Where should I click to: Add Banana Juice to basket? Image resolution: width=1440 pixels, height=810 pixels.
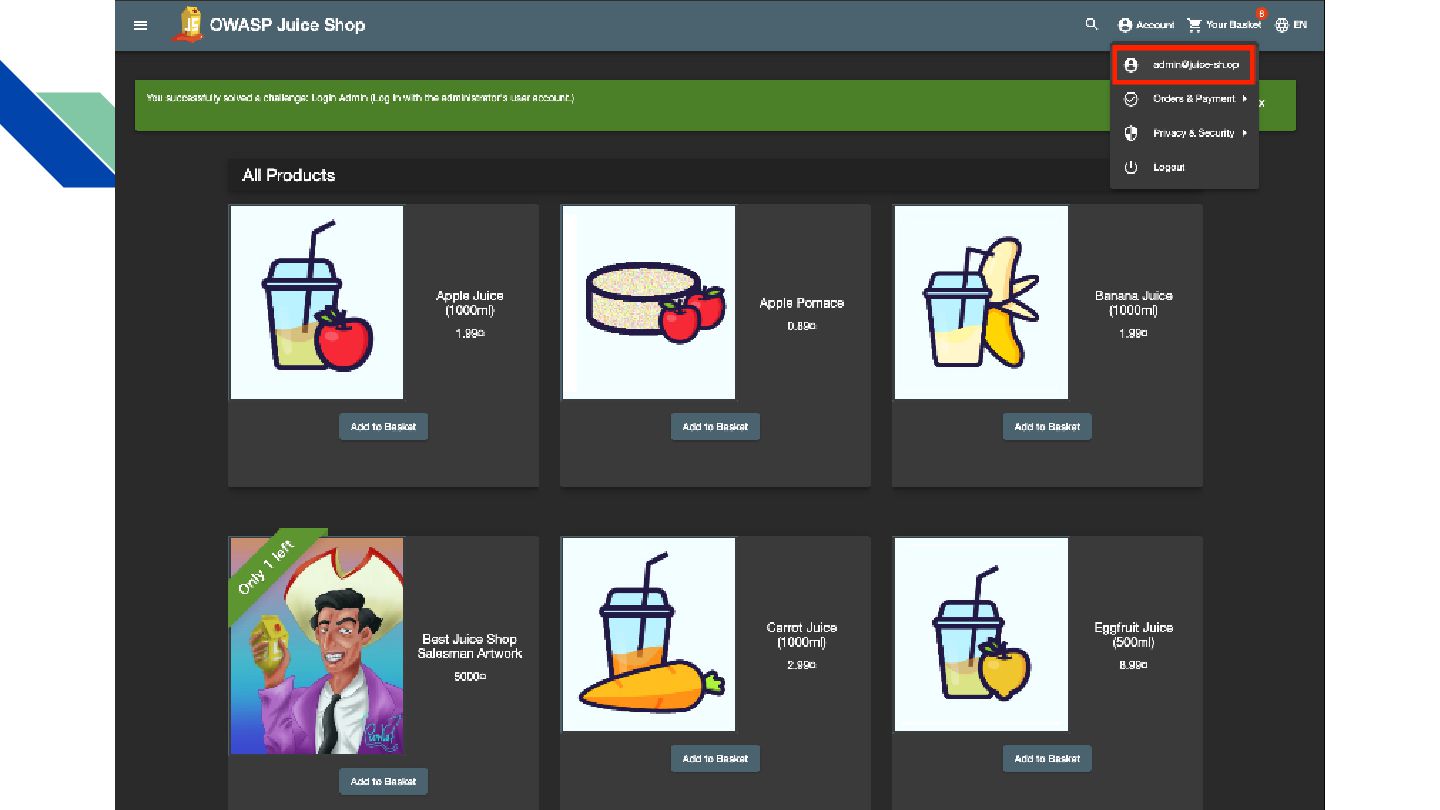pos(1047,427)
